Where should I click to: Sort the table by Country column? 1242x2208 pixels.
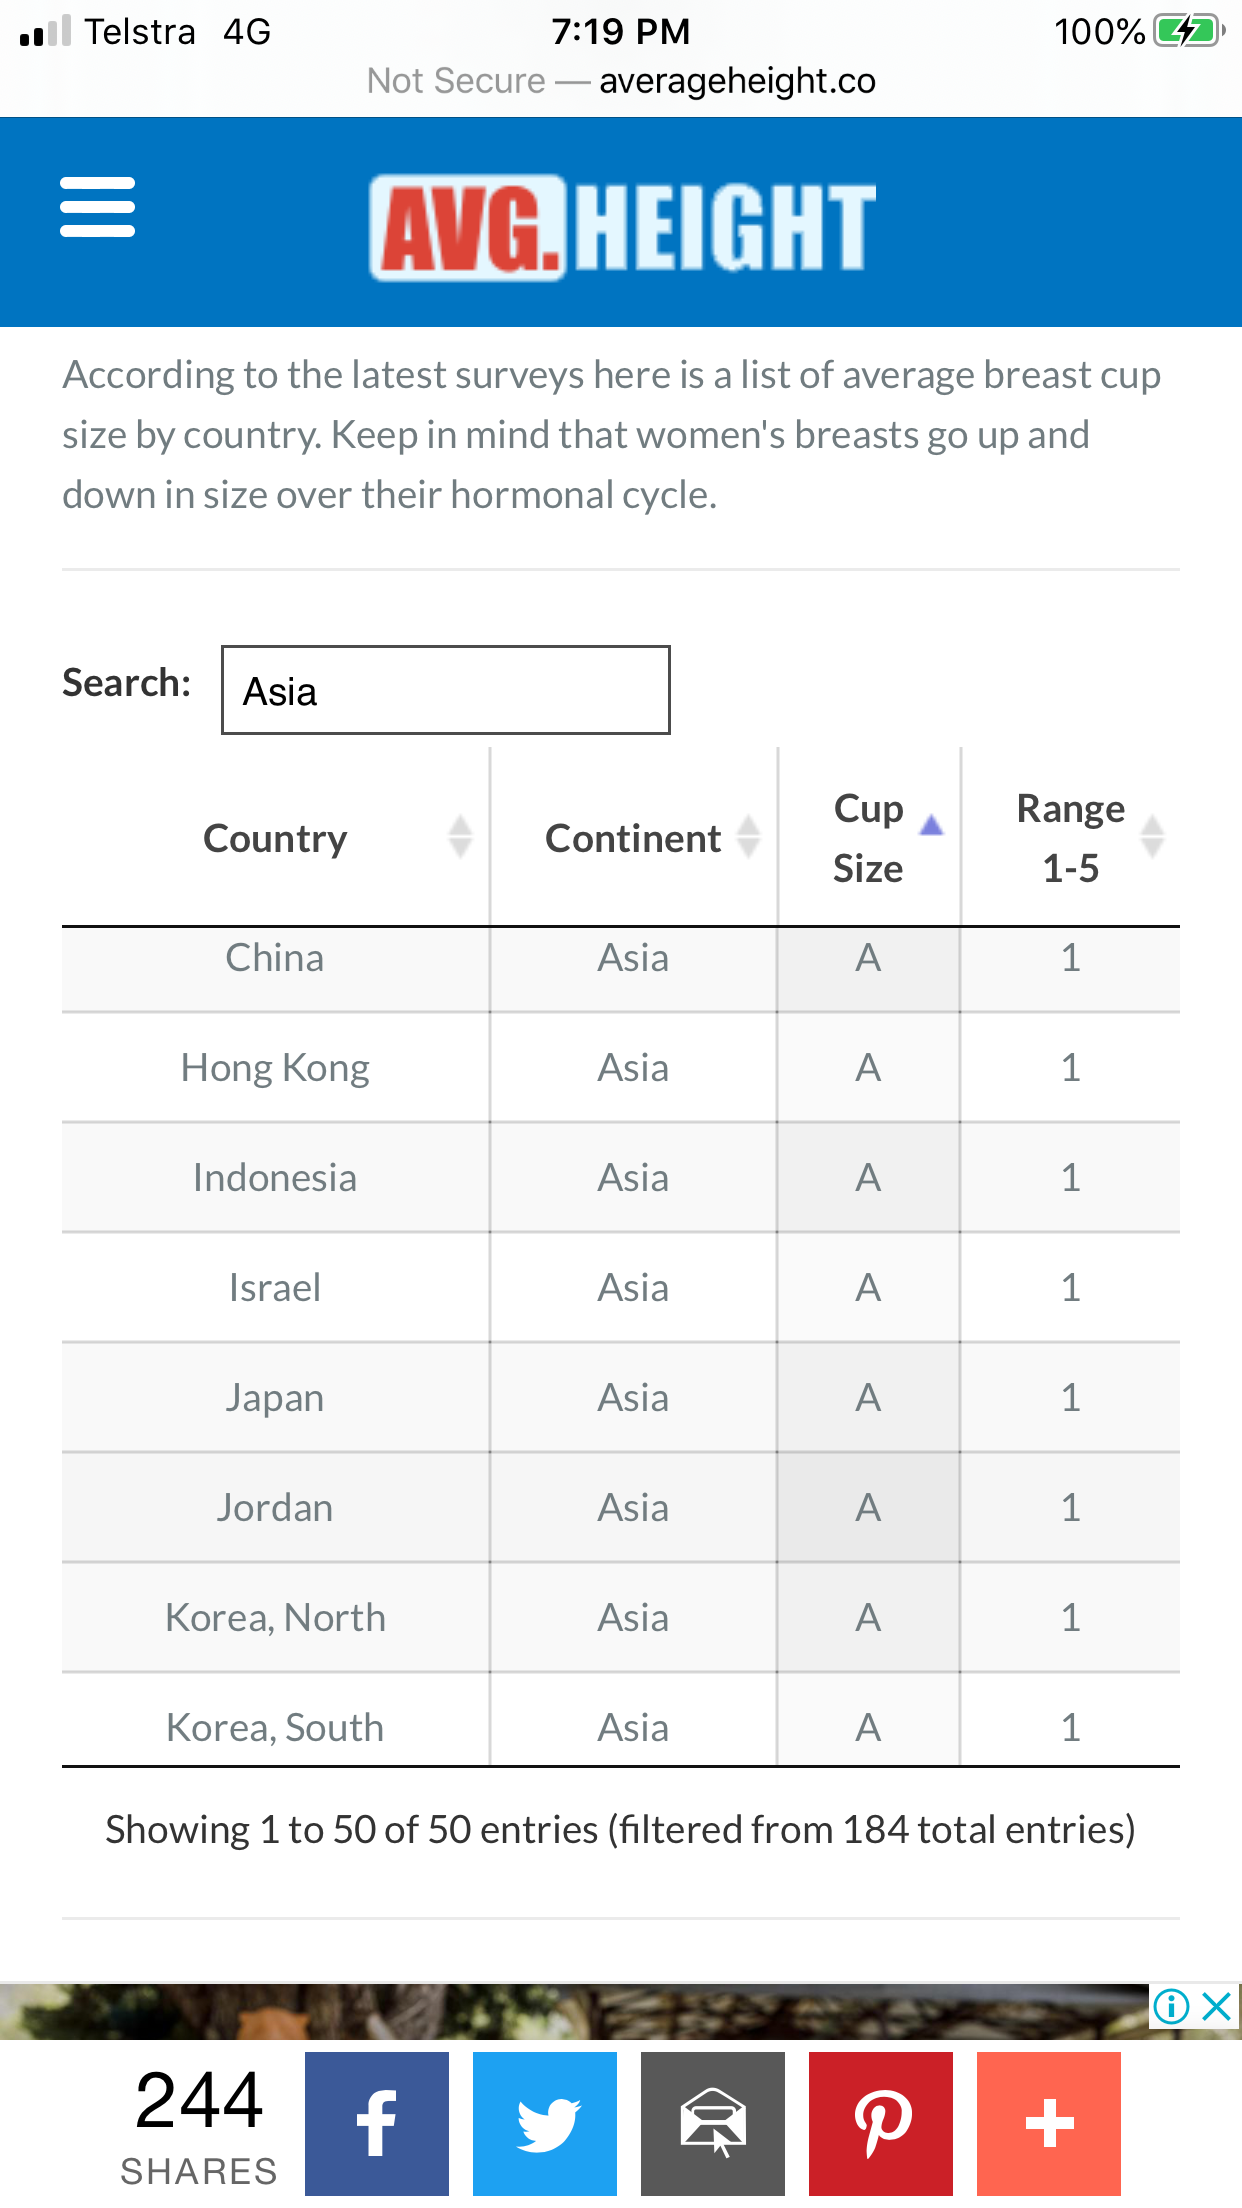(x=275, y=838)
